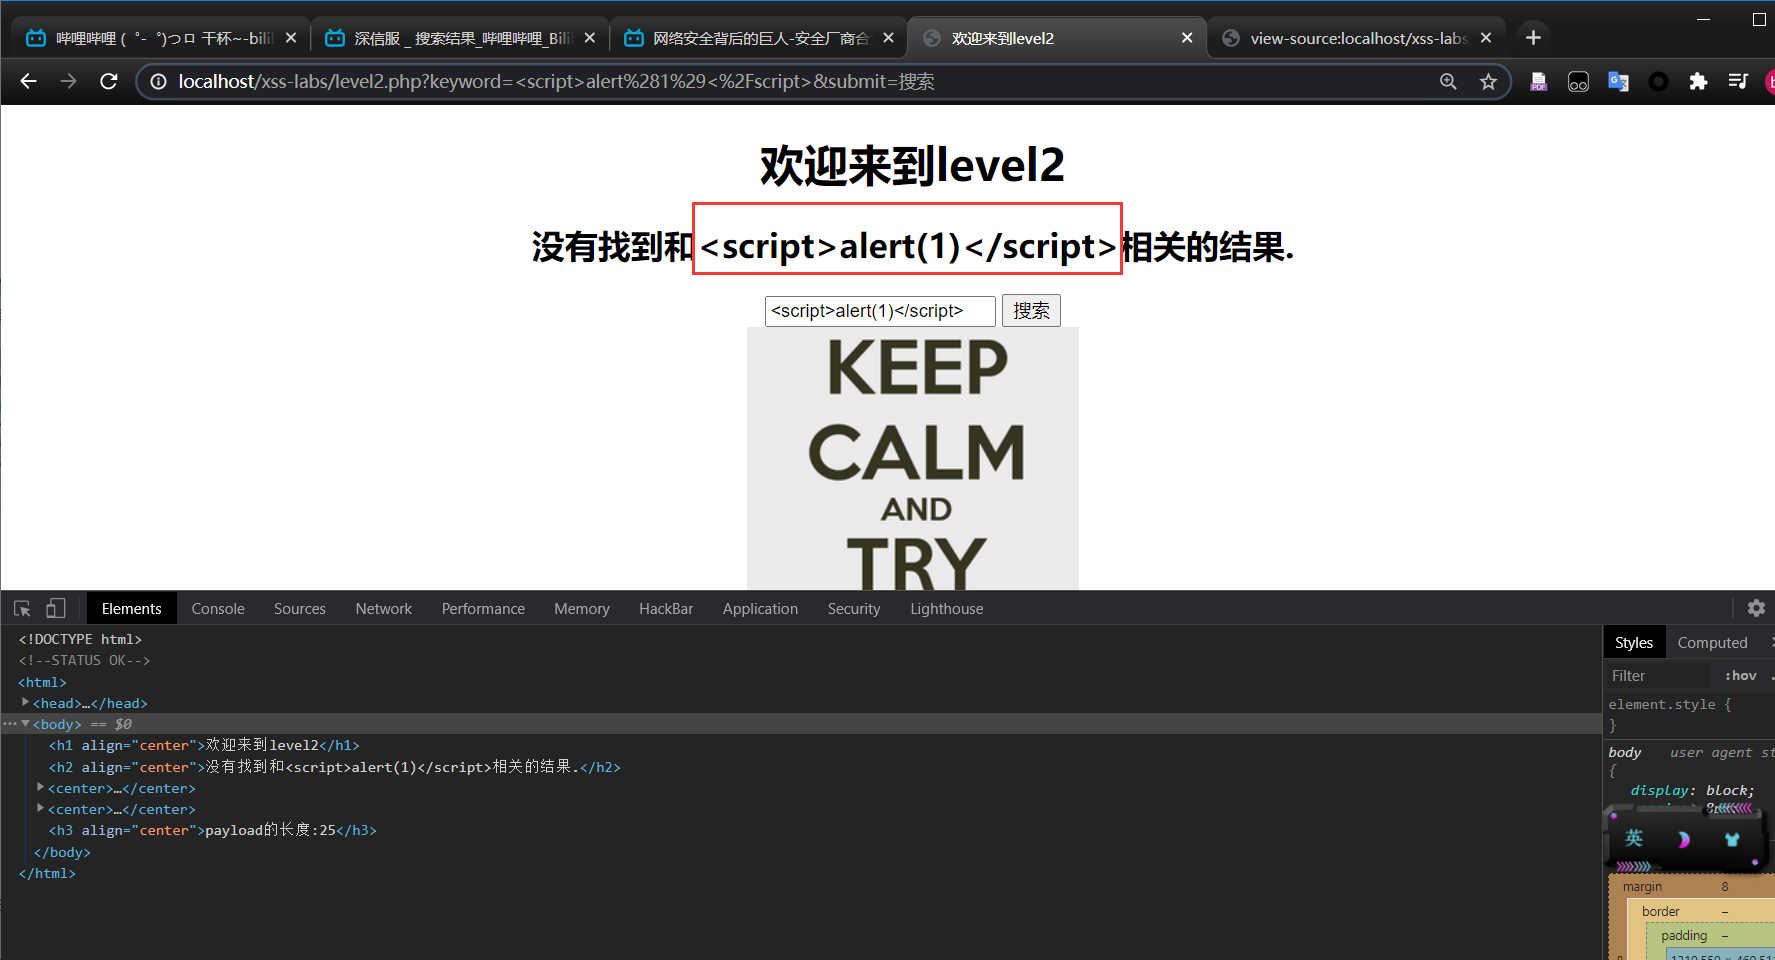Select the closing </body> tag line
The image size is (1775, 960).
click(x=62, y=852)
